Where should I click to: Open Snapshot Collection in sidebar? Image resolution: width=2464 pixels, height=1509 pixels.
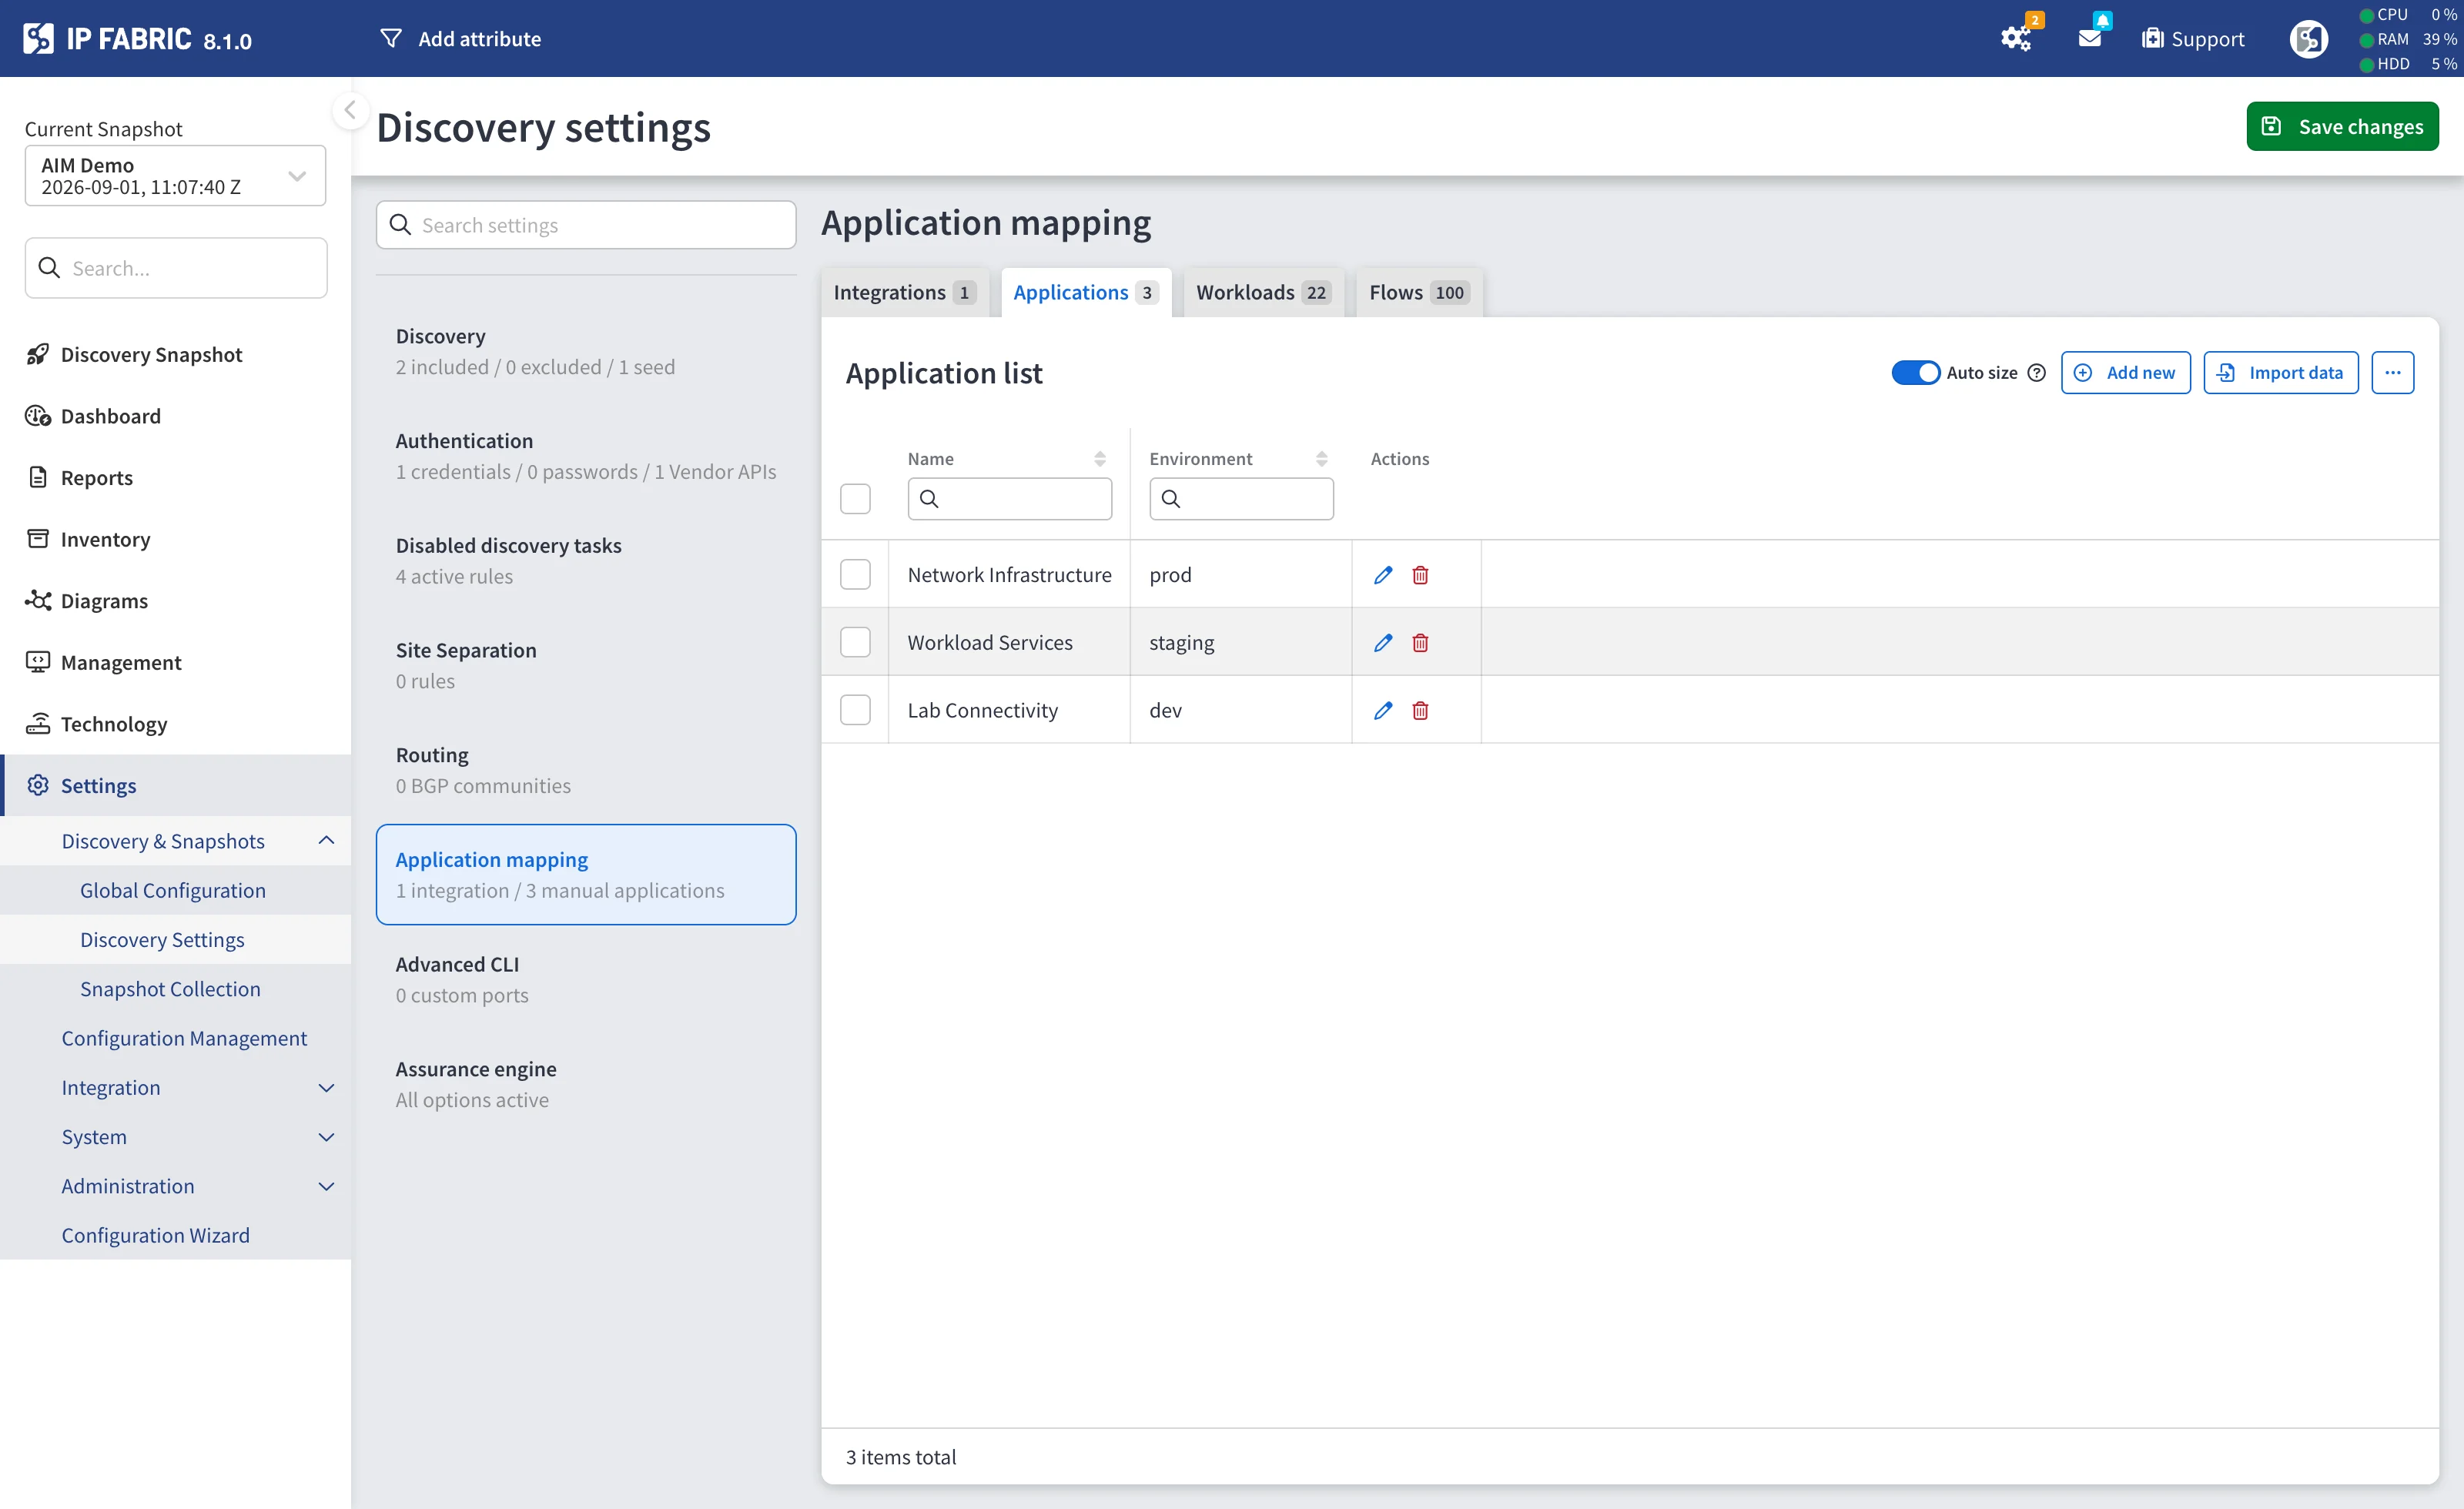(x=170, y=989)
